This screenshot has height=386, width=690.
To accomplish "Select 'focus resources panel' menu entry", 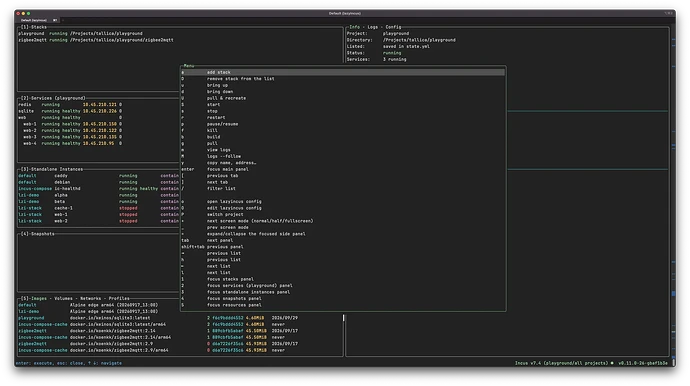I will (x=343, y=305).
